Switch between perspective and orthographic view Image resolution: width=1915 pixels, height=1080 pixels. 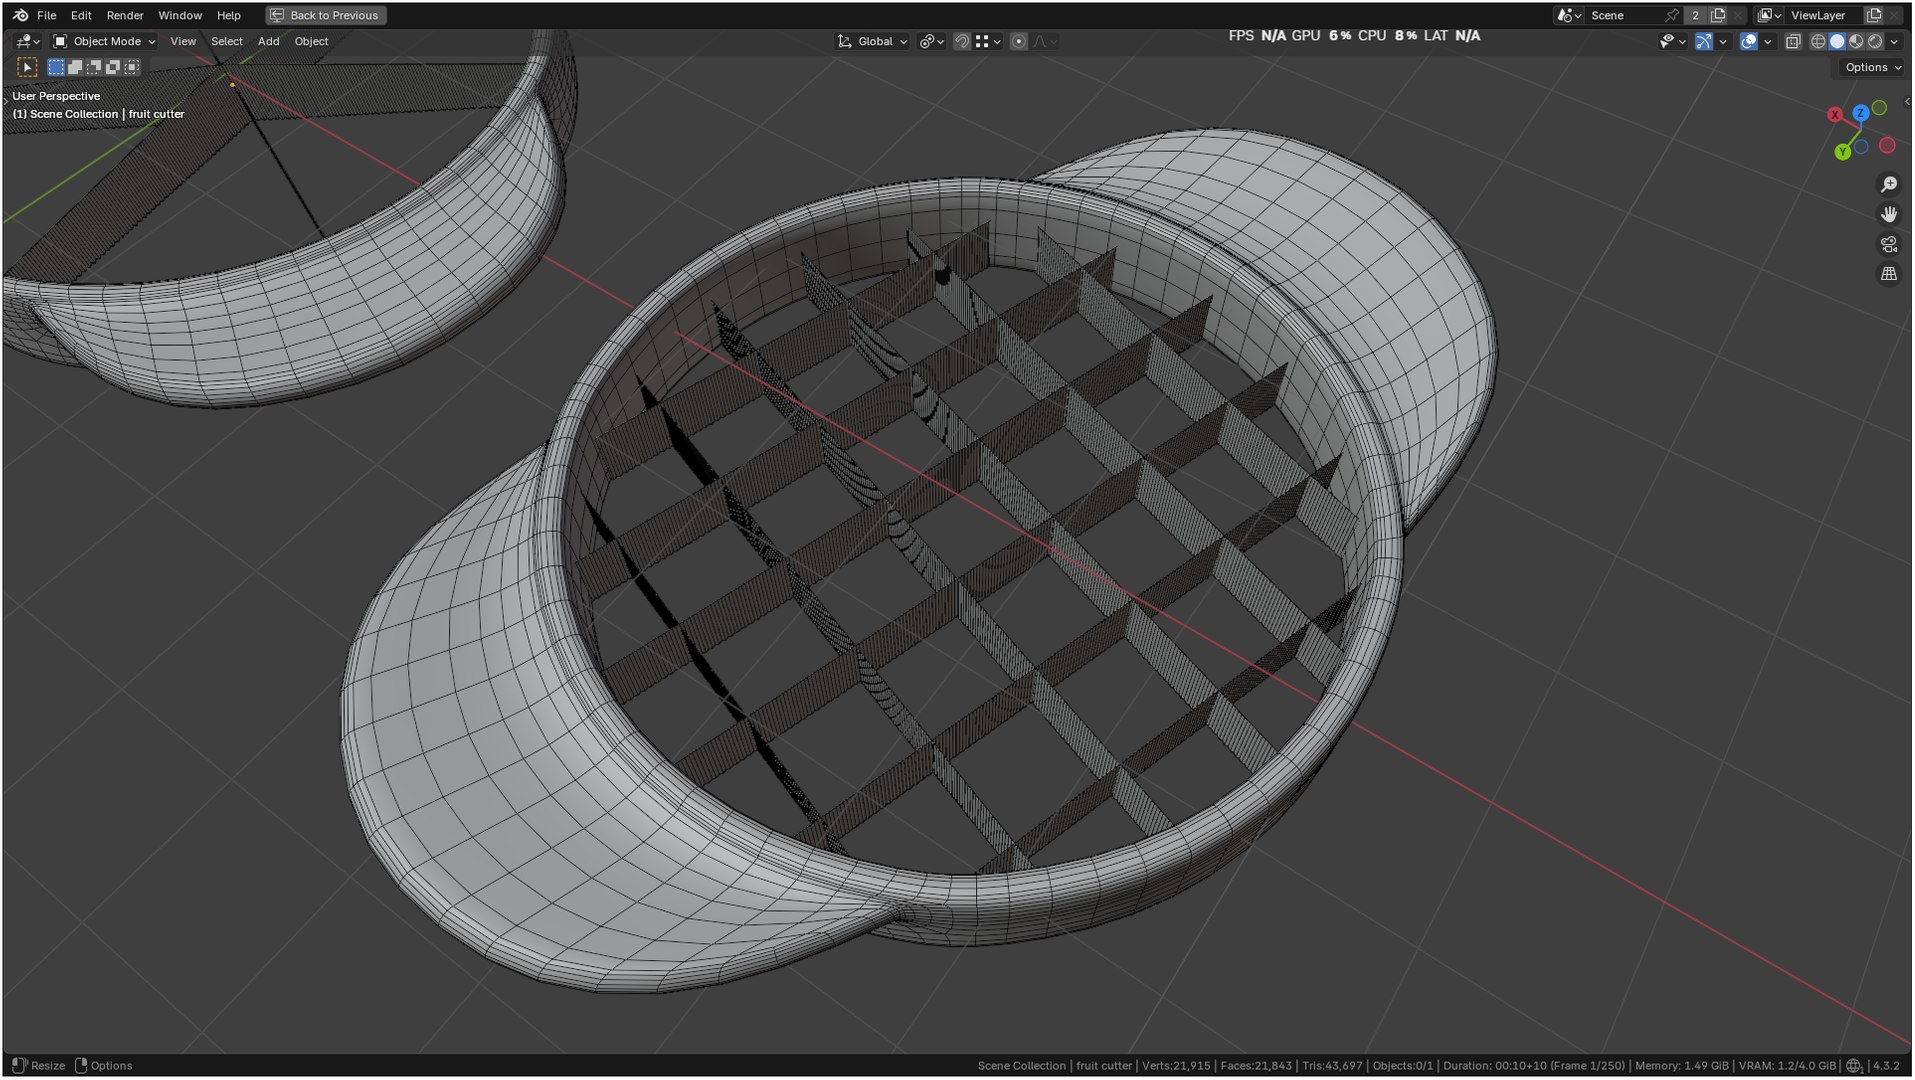[1888, 275]
